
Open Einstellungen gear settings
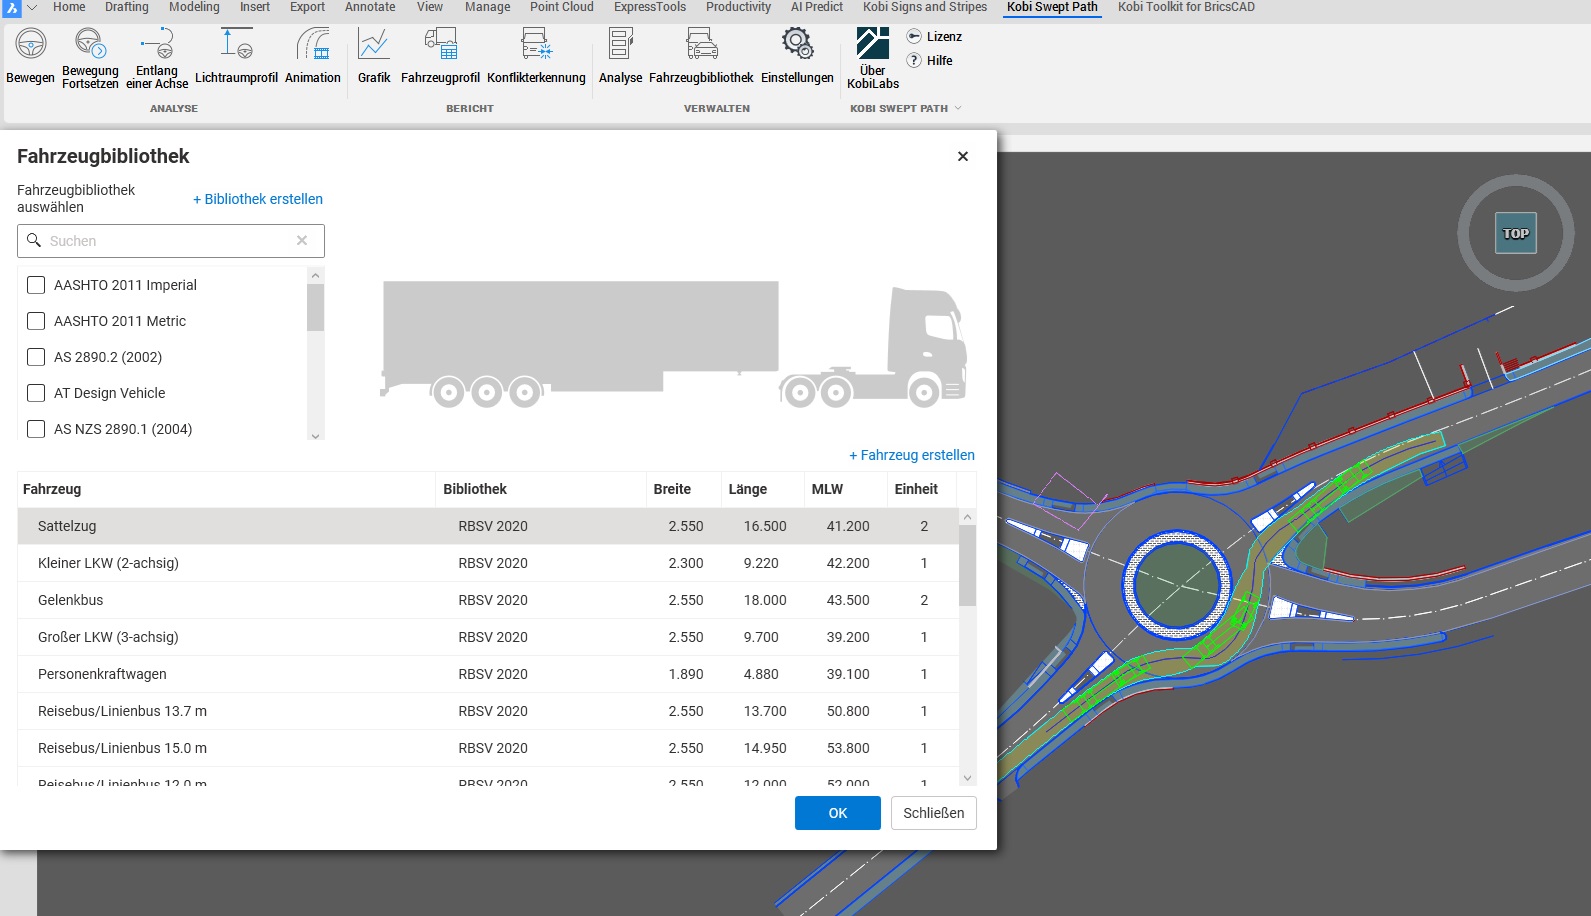(x=797, y=57)
